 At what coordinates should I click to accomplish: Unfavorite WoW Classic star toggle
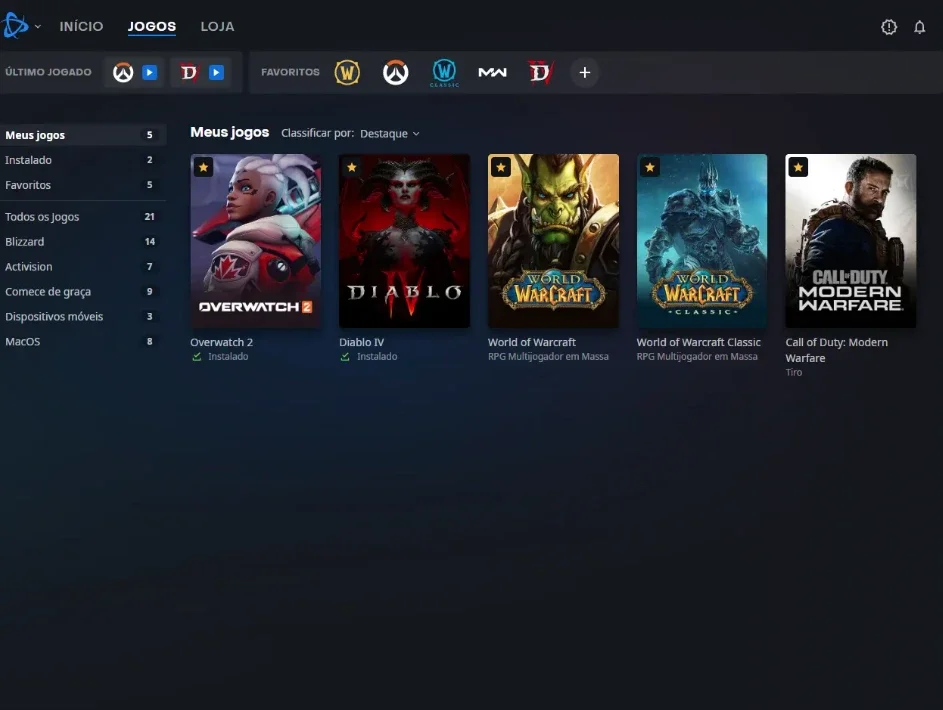tap(650, 167)
